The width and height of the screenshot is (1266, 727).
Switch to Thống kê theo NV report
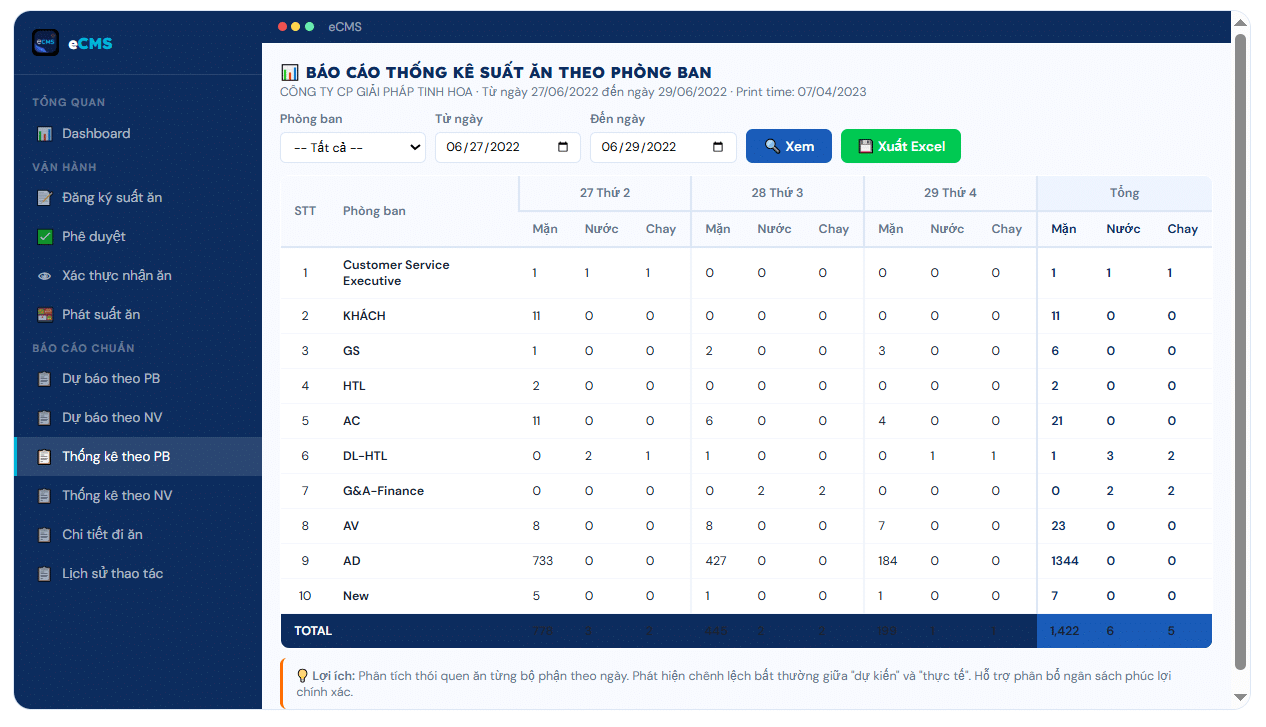tap(138, 496)
